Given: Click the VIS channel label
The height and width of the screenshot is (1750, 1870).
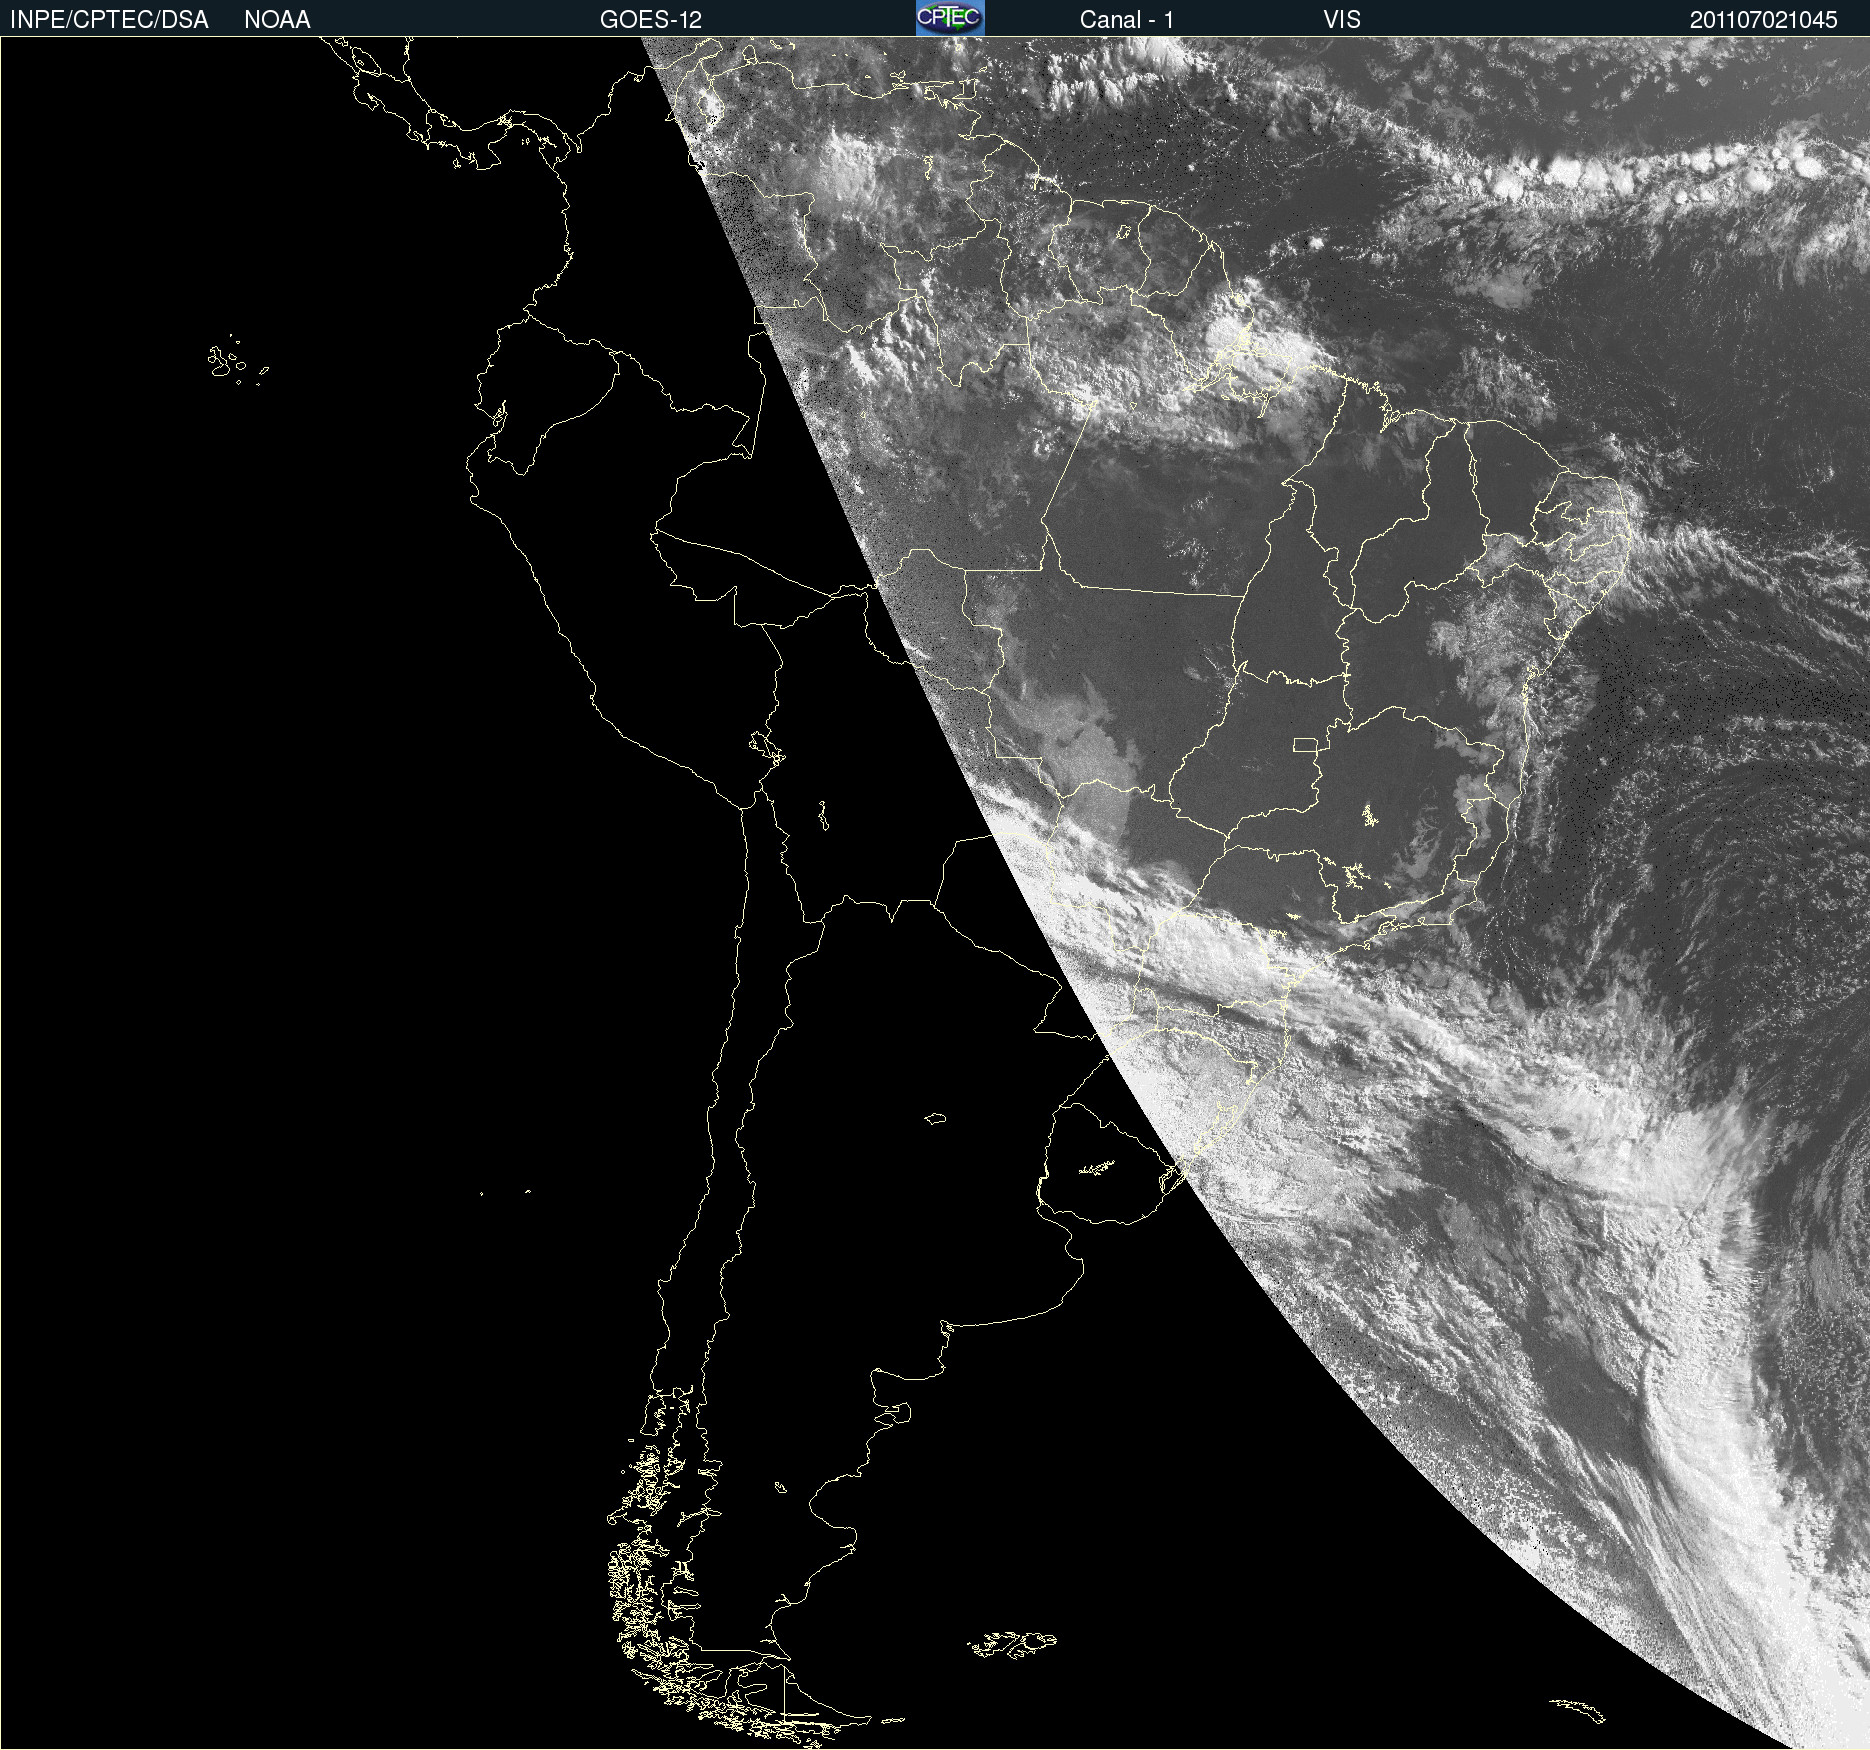Looking at the screenshot, I should (1342, 20).
